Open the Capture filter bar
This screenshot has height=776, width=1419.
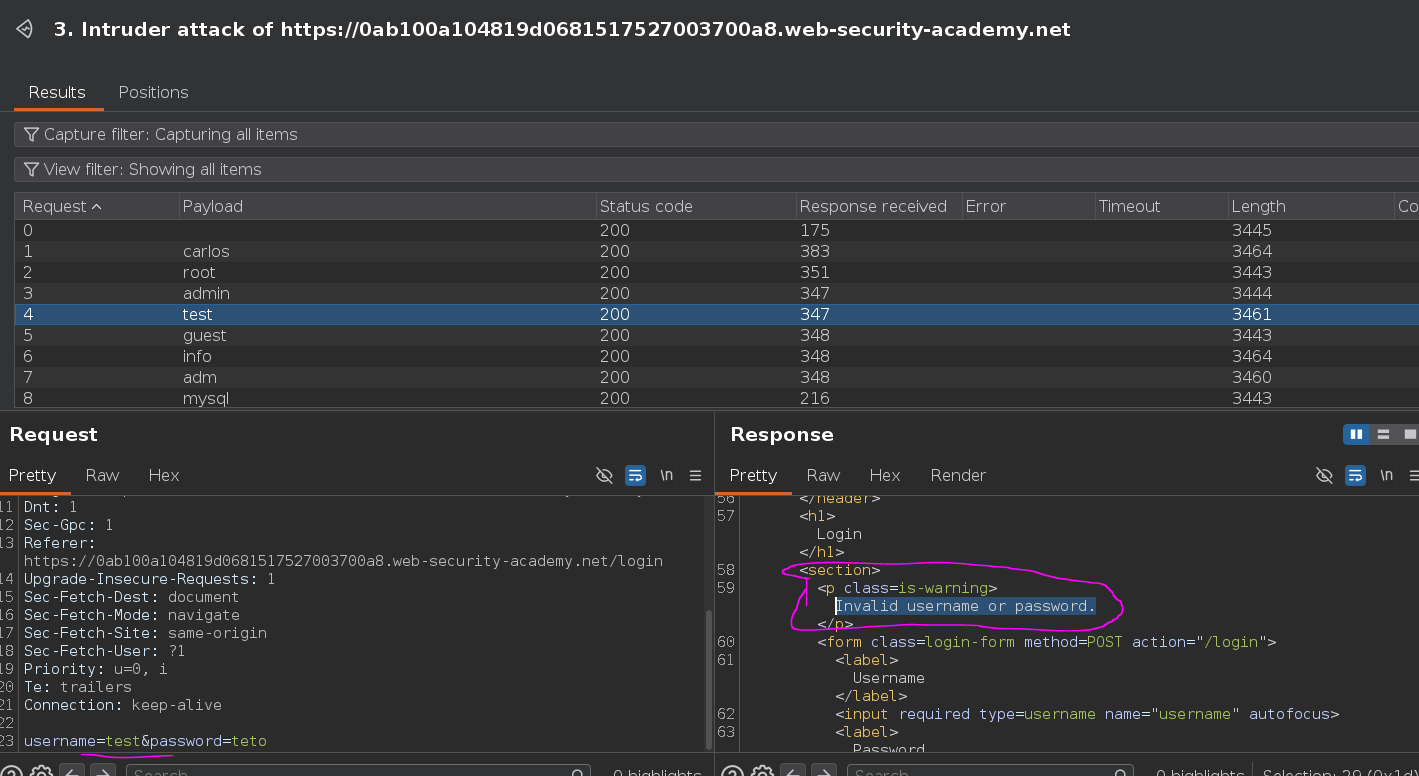point(716,134)
